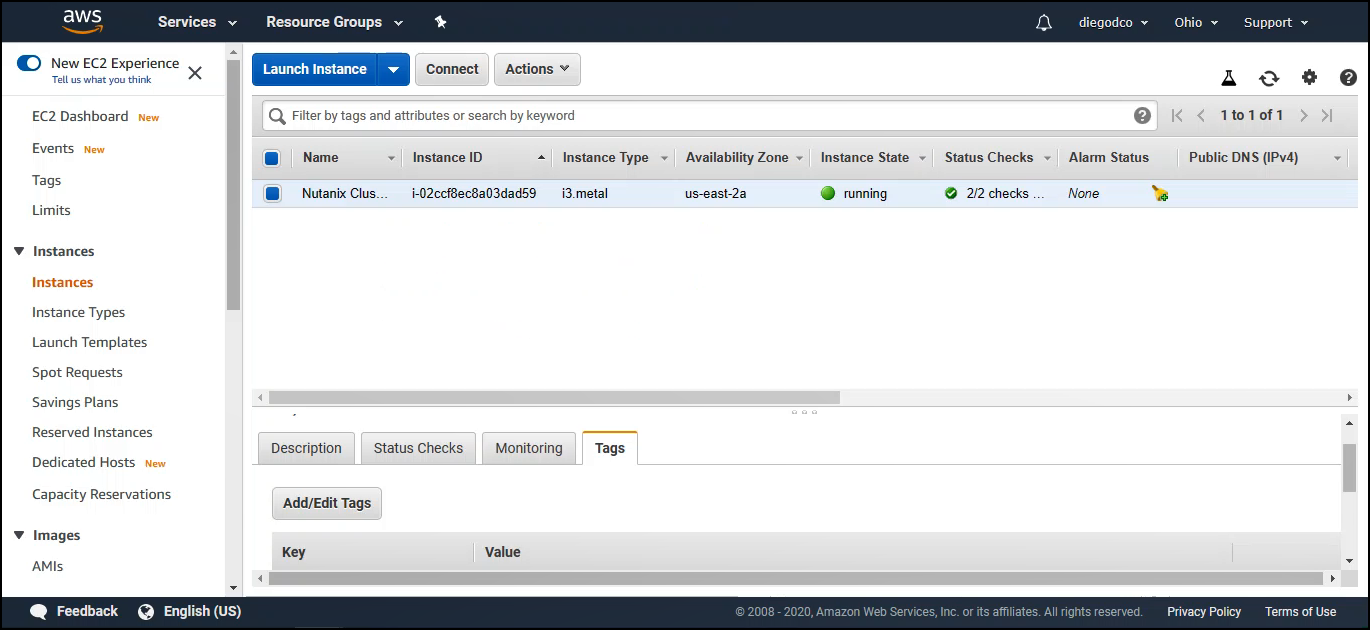Toggle the New EC2 Experience switch
The width and height of the screenshot is (1370, 630).
click(x=29, y=63)
